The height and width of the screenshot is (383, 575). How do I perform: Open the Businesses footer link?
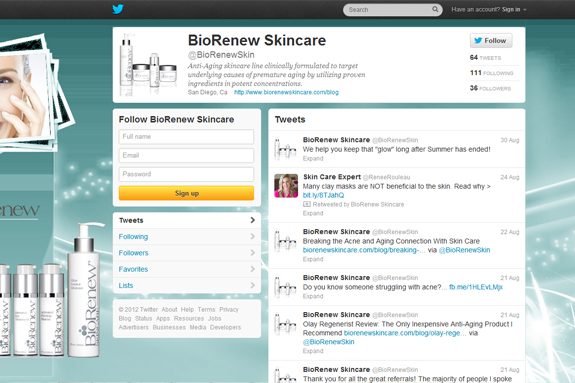169,327
